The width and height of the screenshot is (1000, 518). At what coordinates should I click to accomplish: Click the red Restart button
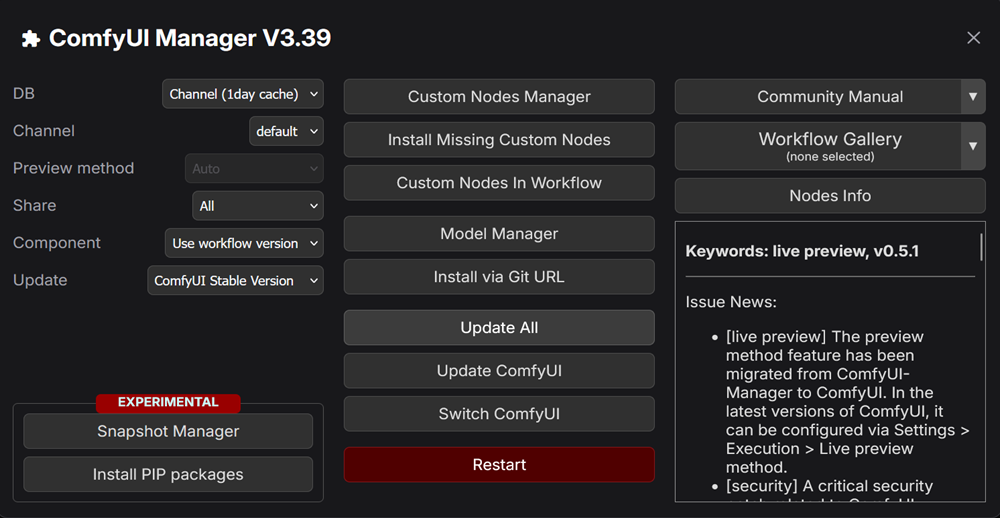tap(499, 464)
